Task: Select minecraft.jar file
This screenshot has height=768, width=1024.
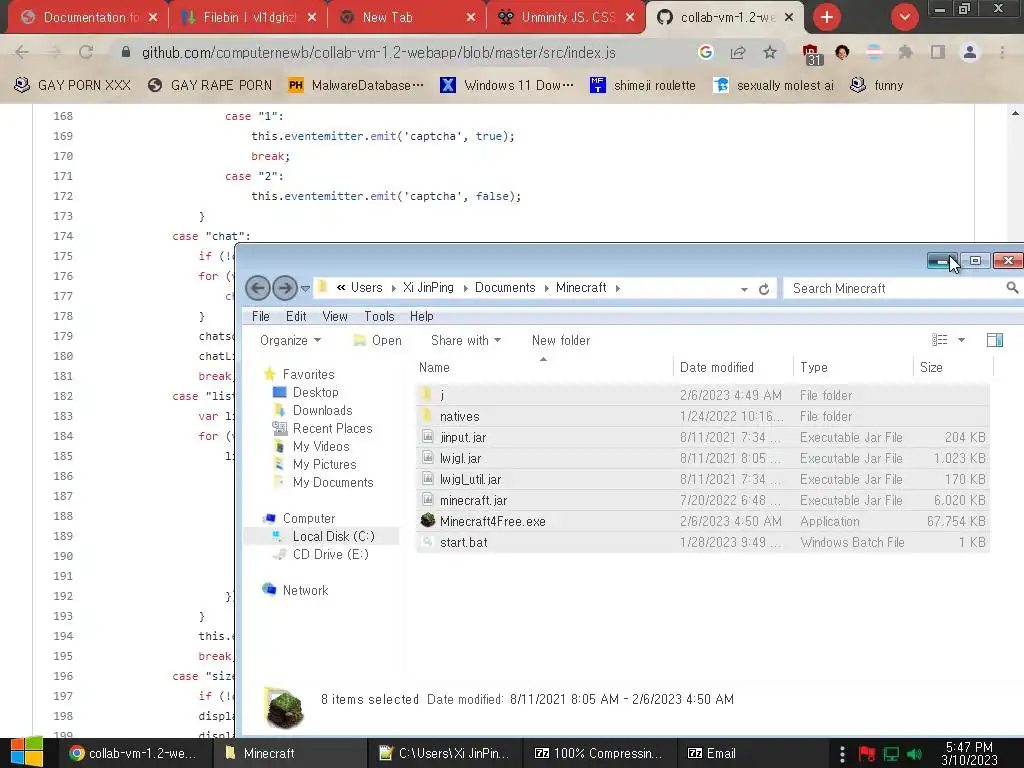Action: [703, 500]
